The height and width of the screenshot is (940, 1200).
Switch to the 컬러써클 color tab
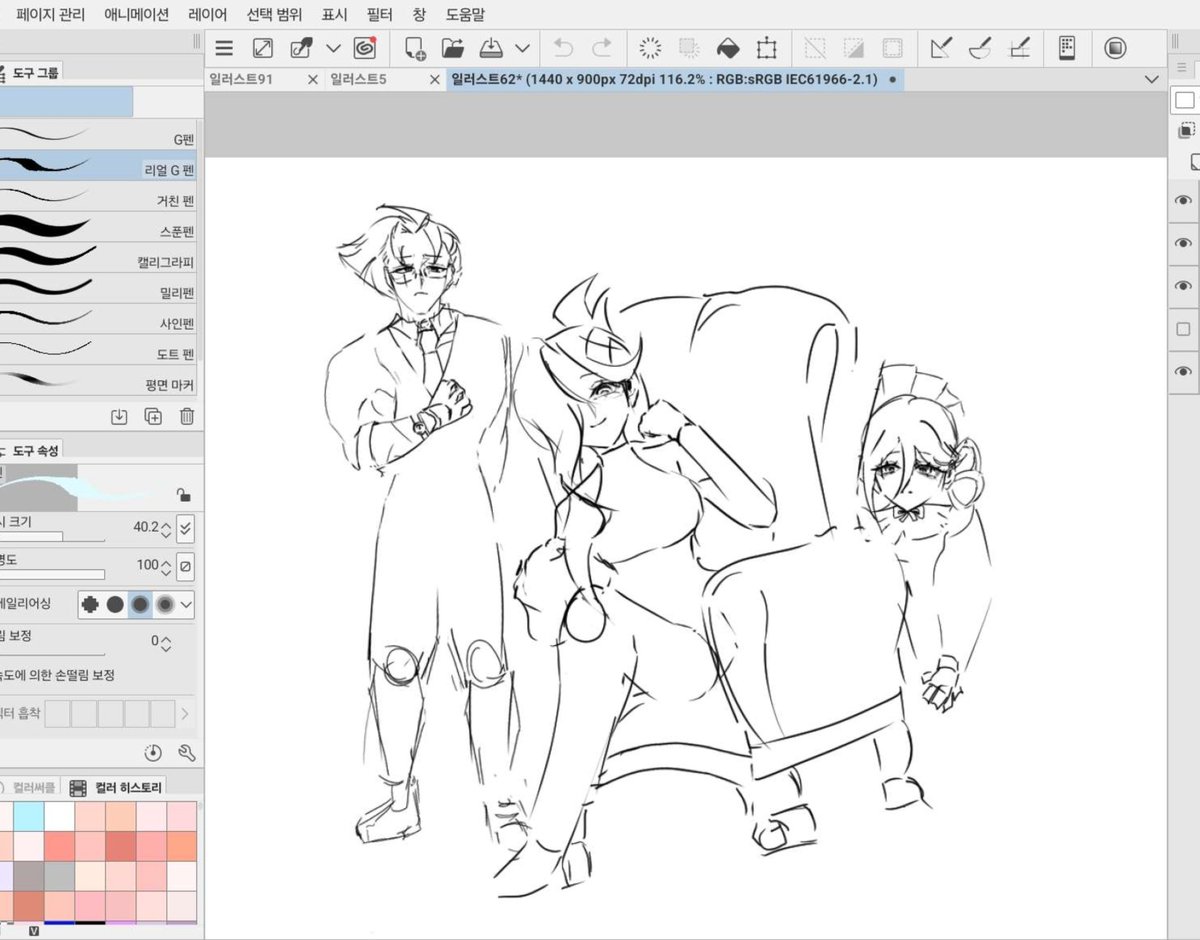point(30,787)
